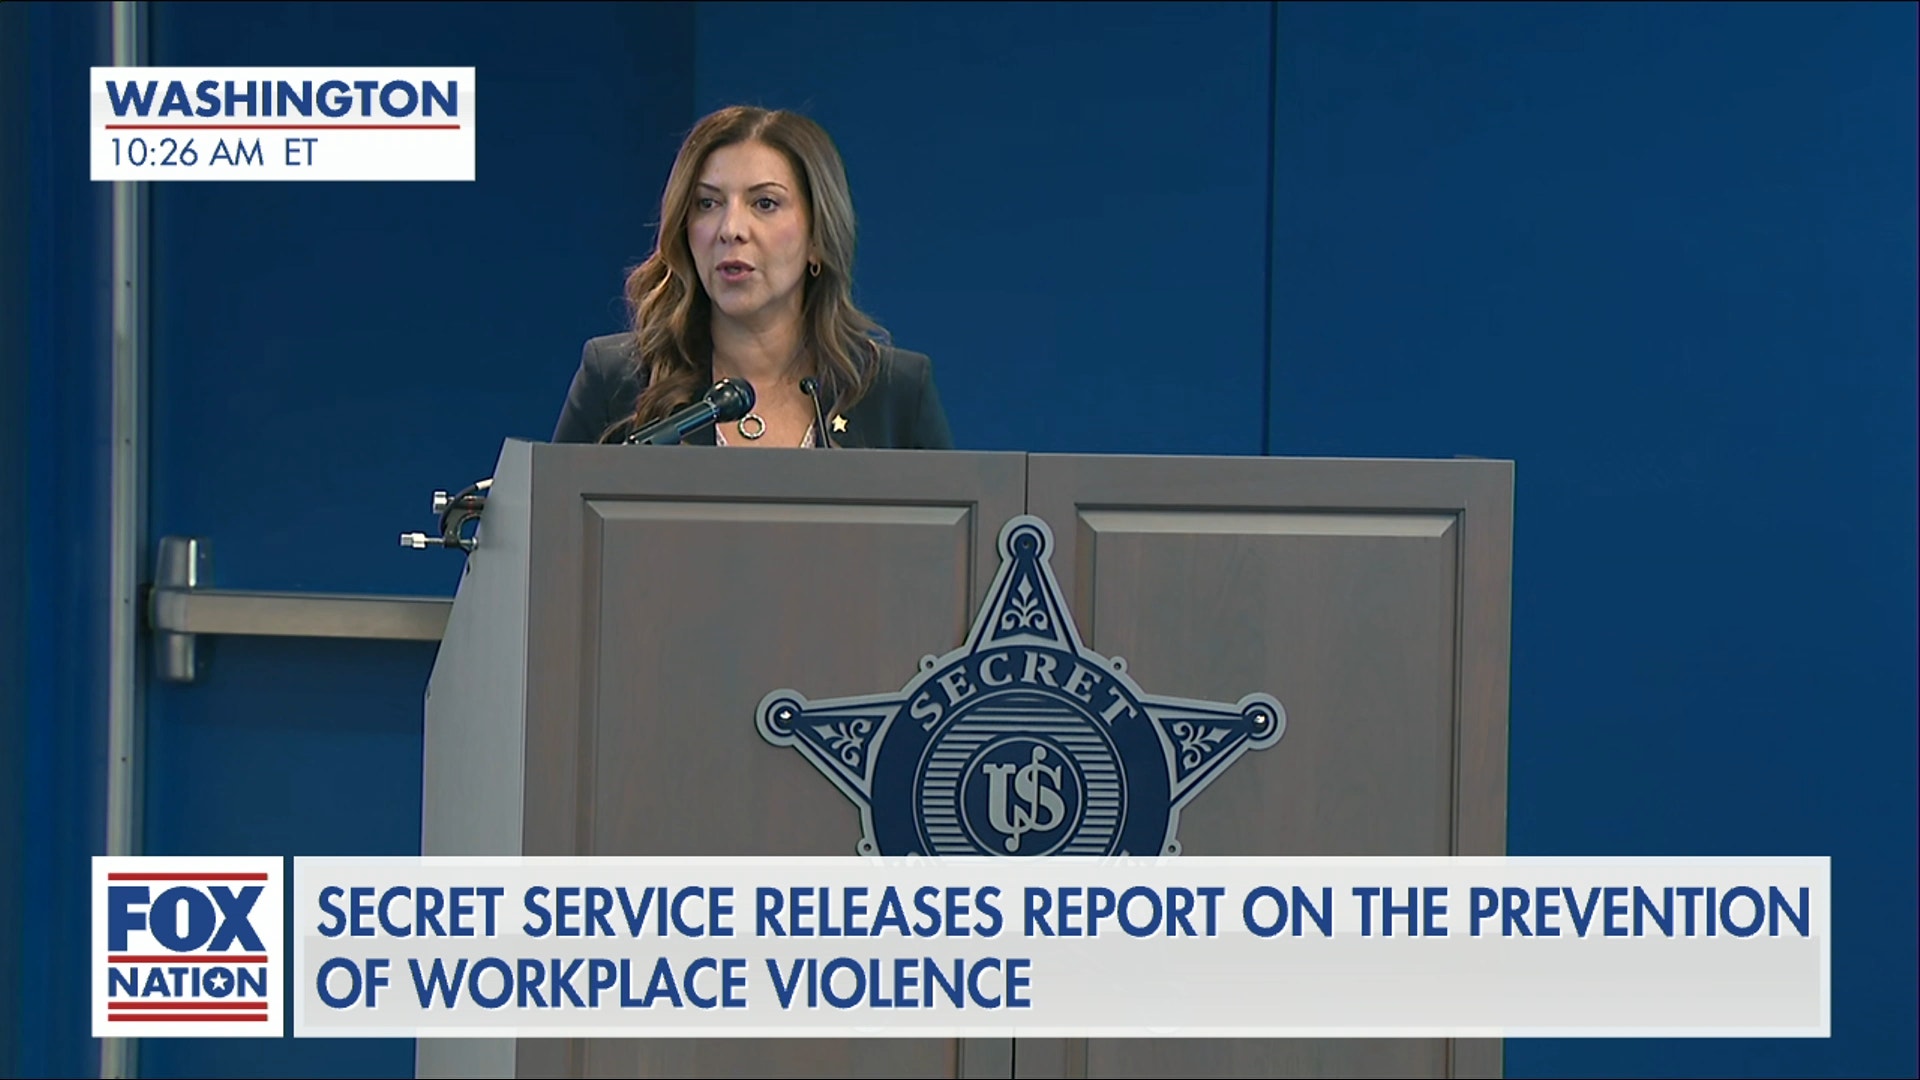The image size is (1920, 1080).
Task: Click the WASHINGTON location label
Action: click(x=282, y=100)
